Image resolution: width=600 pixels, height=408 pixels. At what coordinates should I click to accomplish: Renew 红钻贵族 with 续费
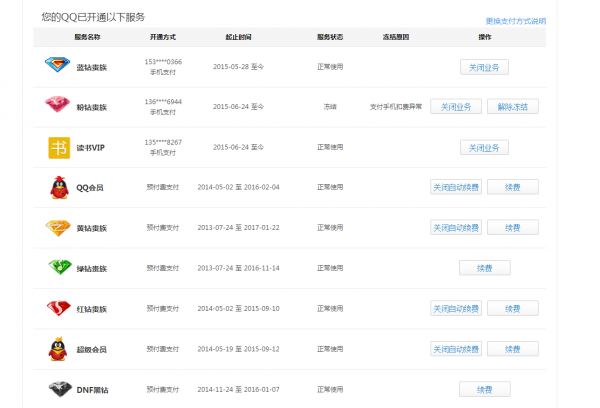pyautogui.click(x=512, y=308)
